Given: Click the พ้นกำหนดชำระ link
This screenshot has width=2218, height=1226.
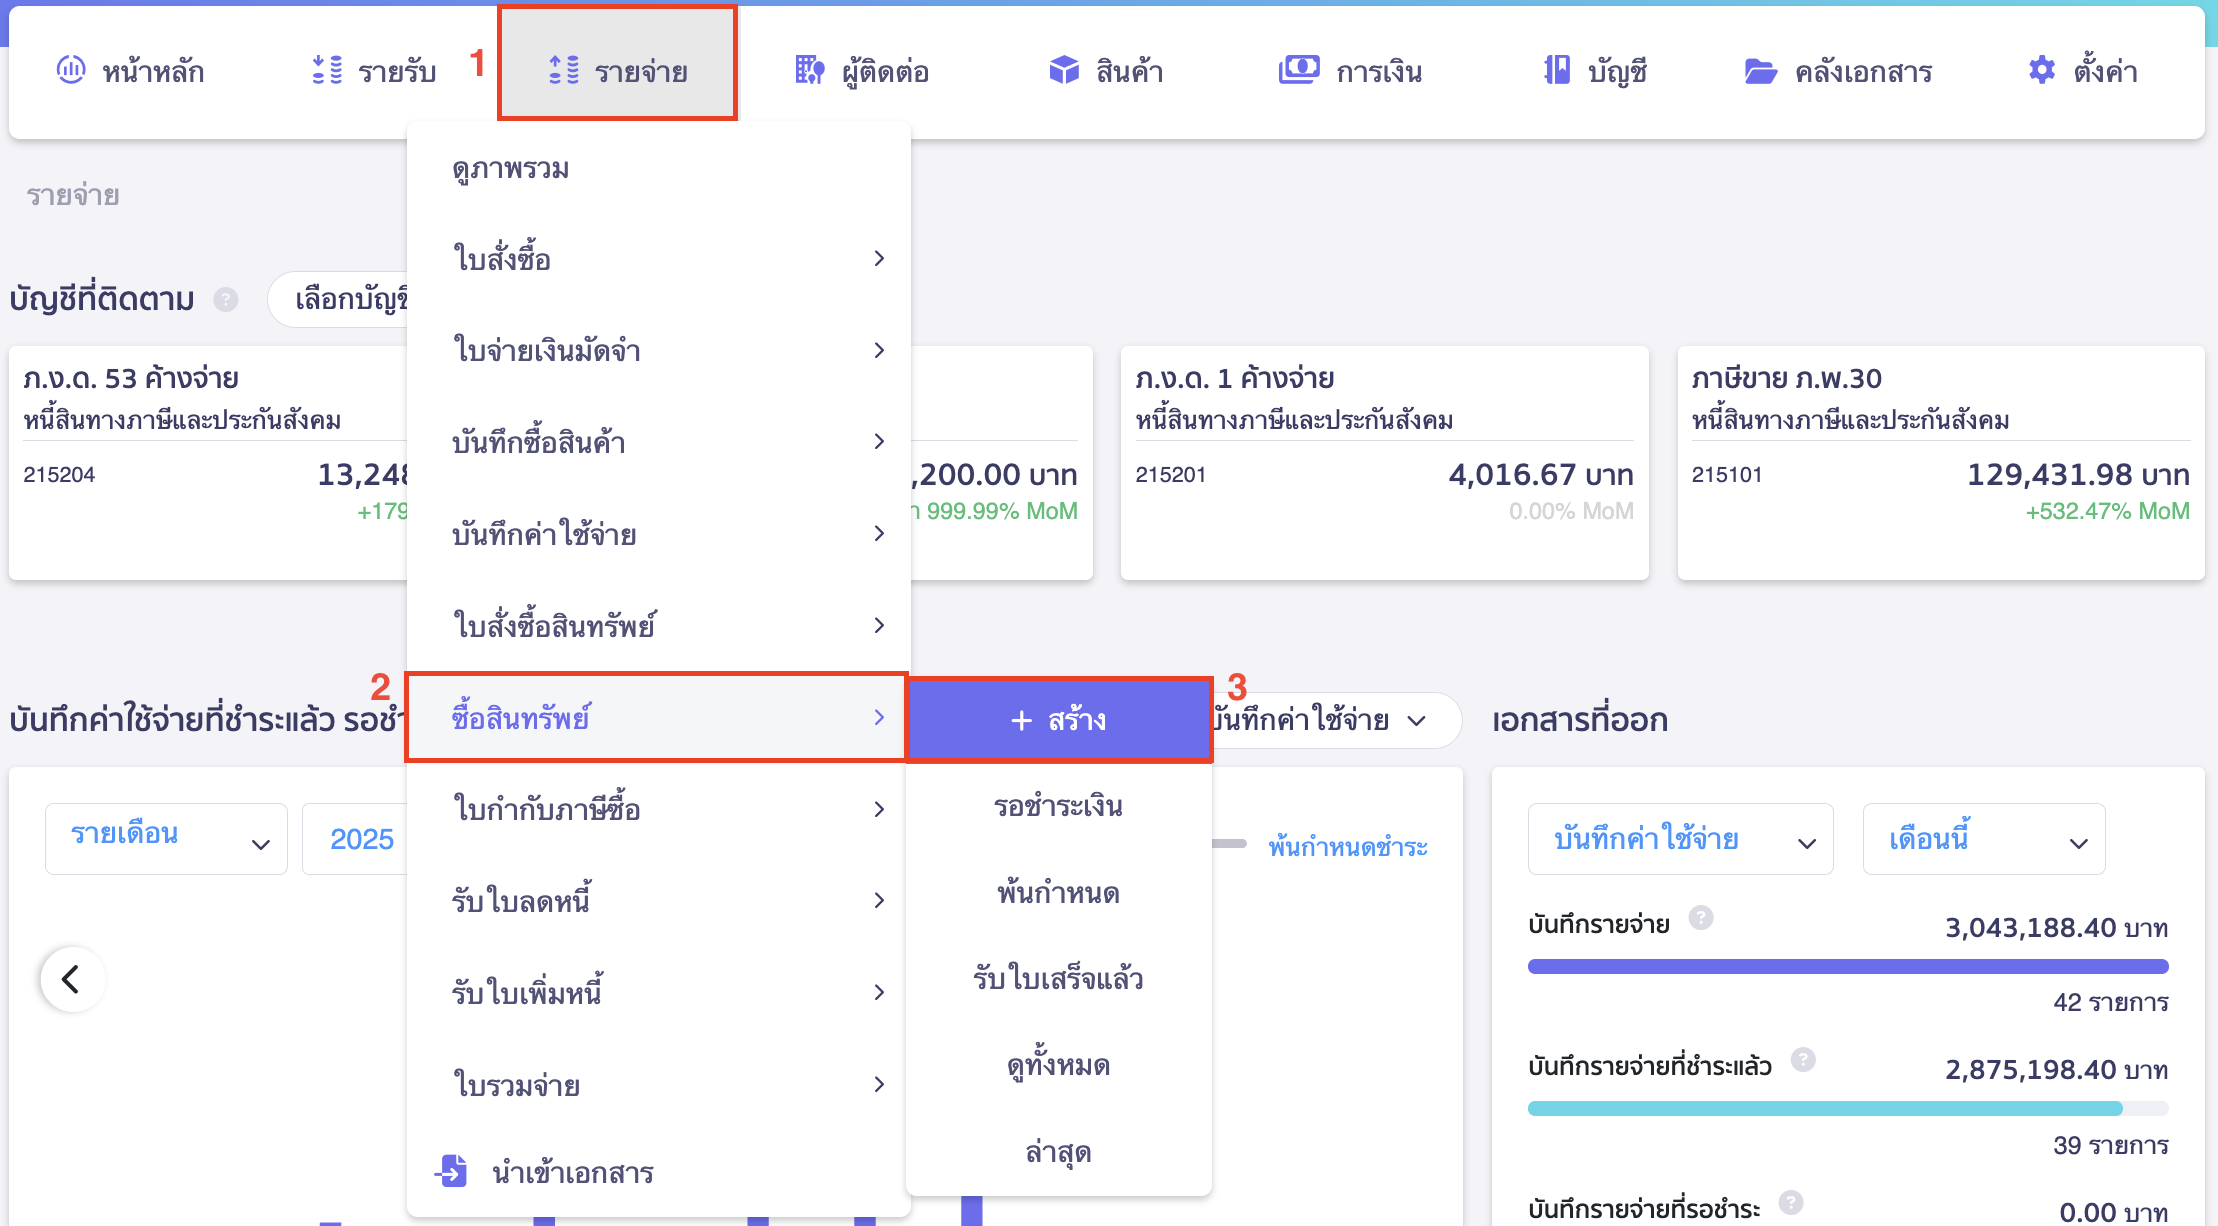Looking at the screenshot, I should (1348, 847).
